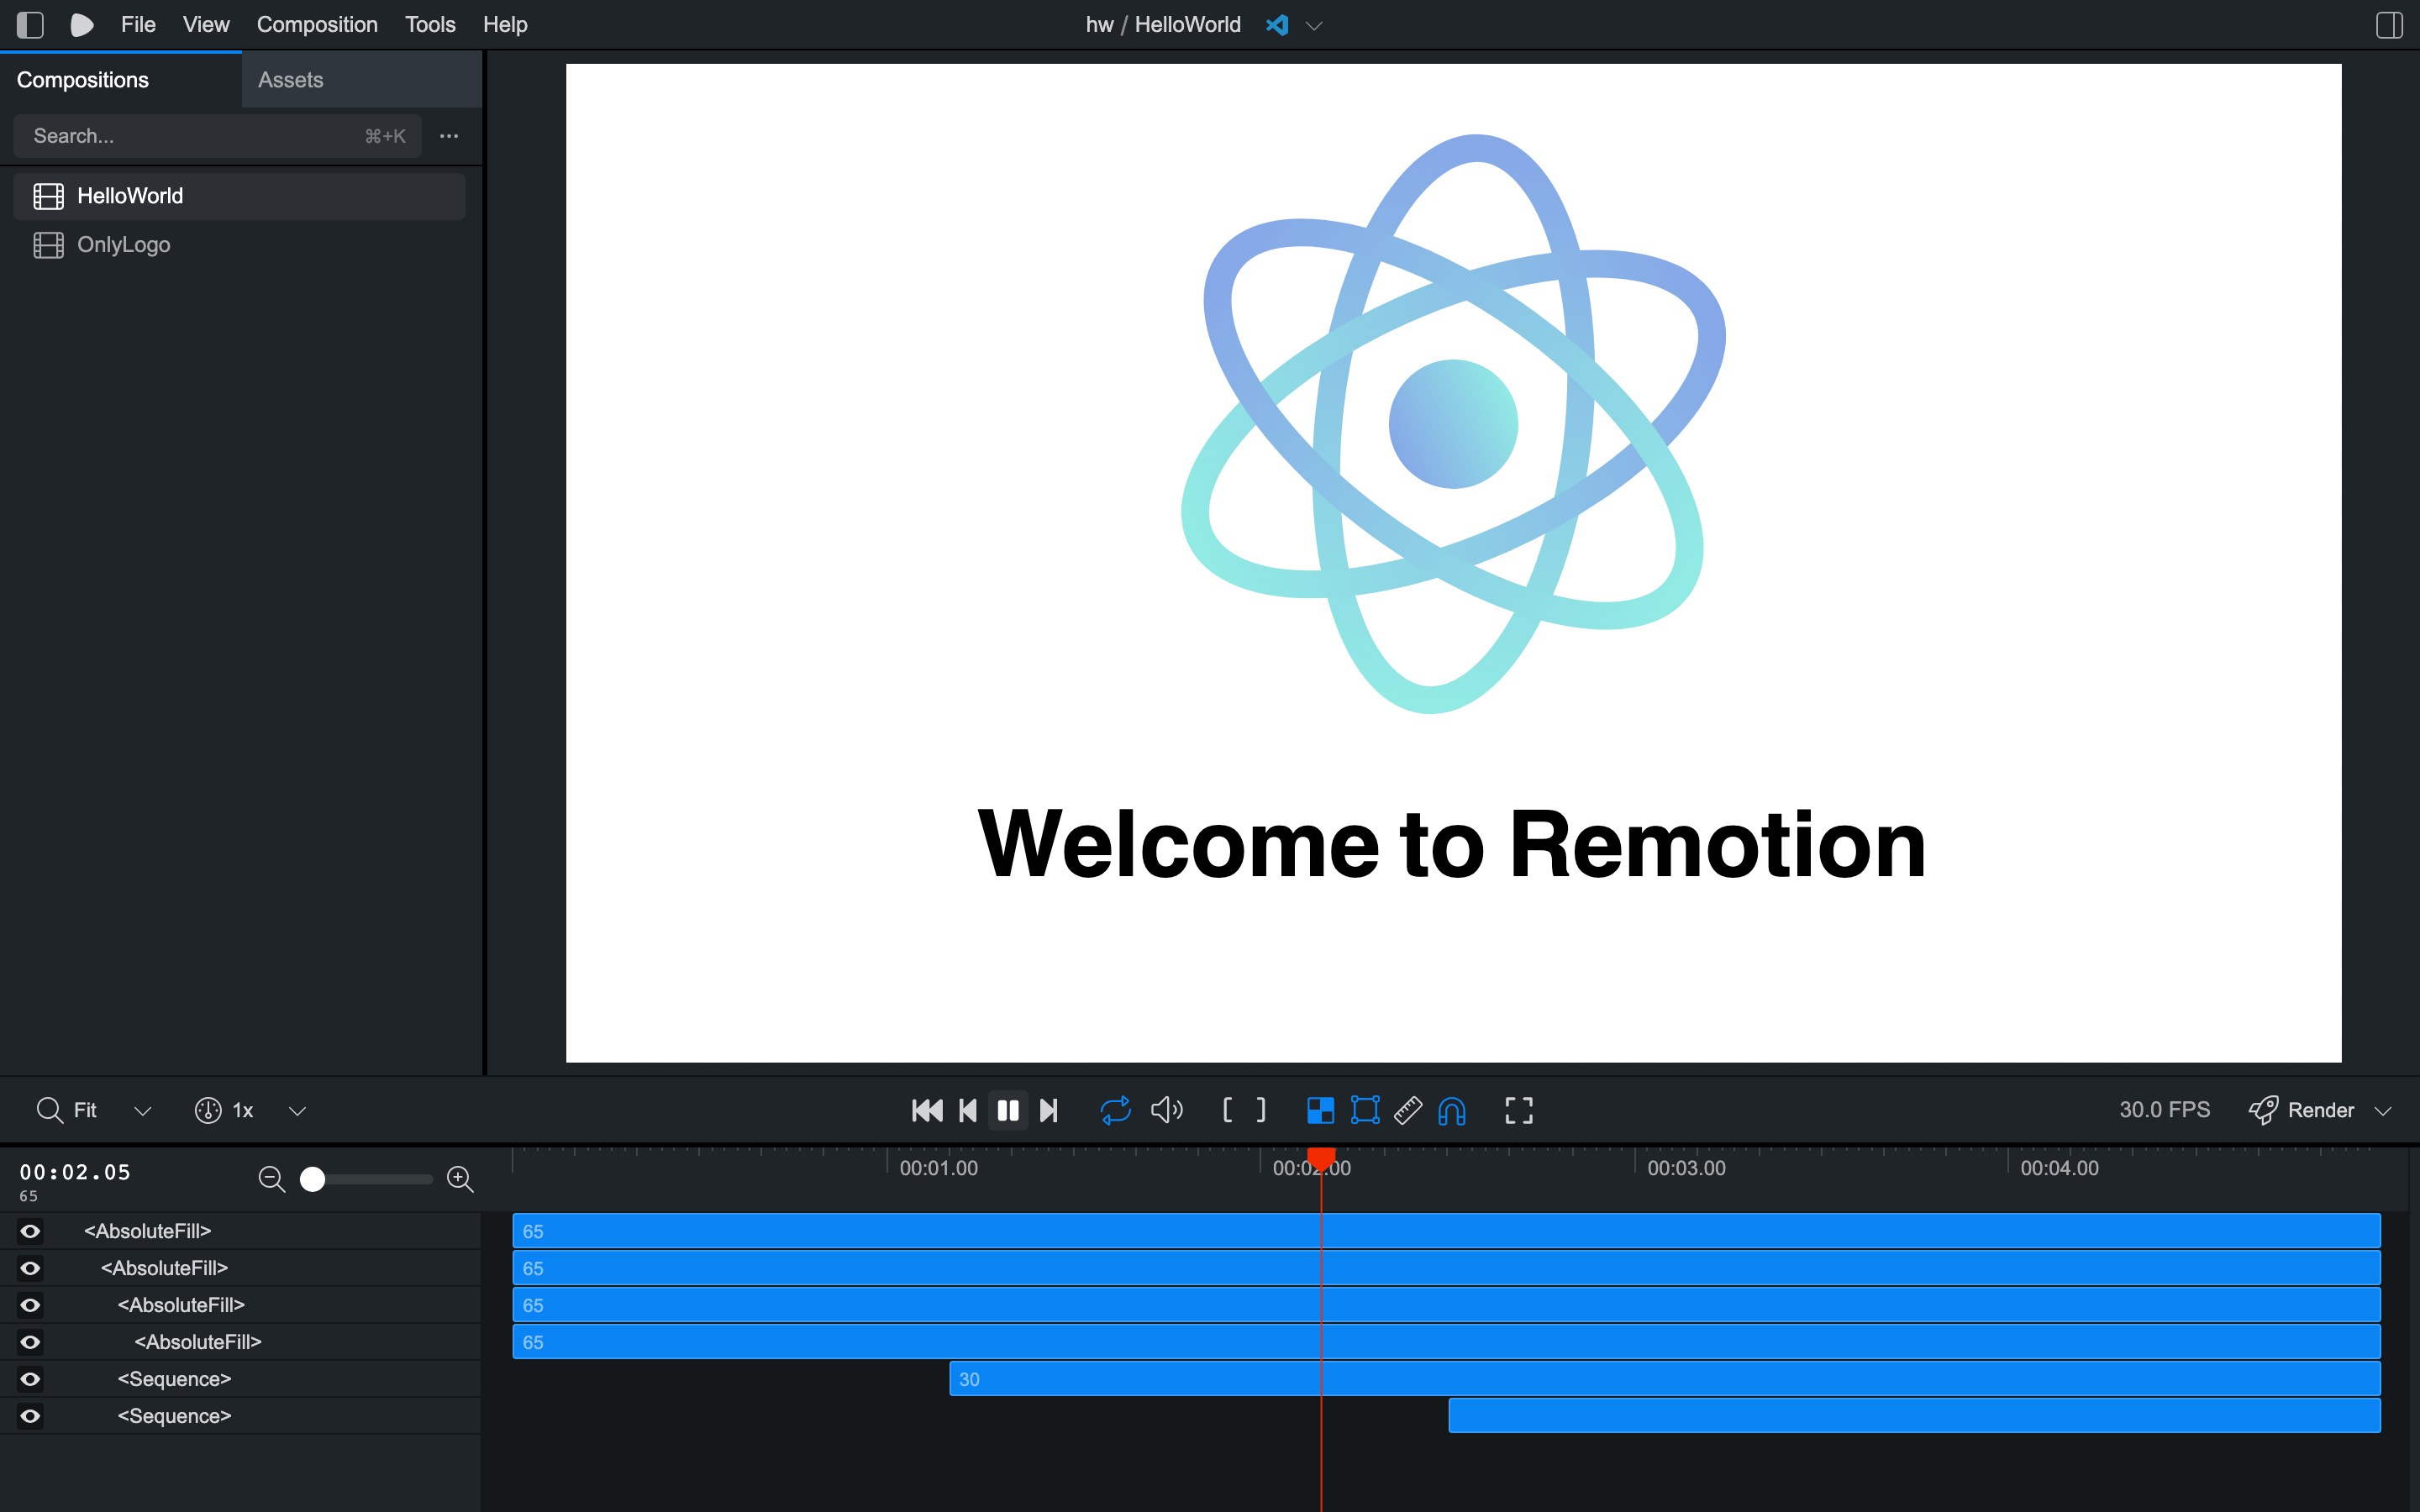Open the Help menu
This screenshot has width=2420, height=1512.
pyautogui.click(x=505, y=25)
